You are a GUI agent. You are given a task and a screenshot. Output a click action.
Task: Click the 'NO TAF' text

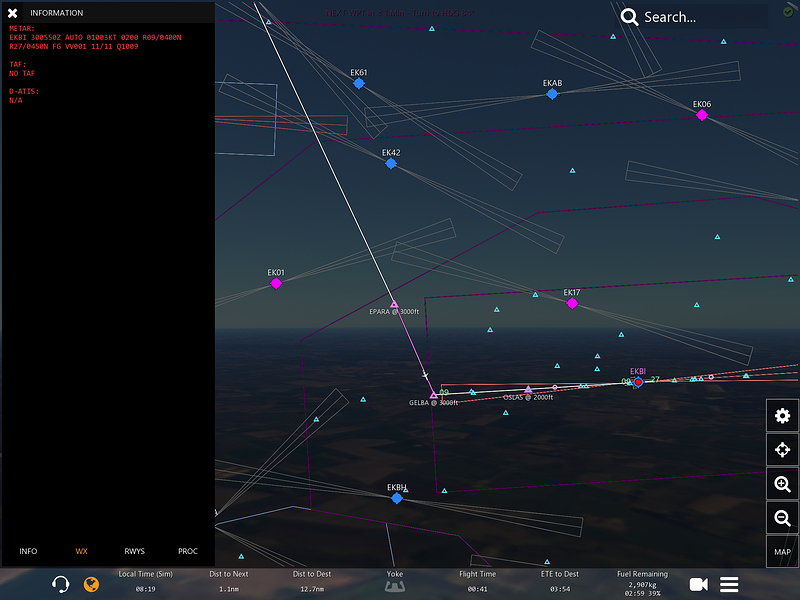pyautogui.click(x=22, y=73)
